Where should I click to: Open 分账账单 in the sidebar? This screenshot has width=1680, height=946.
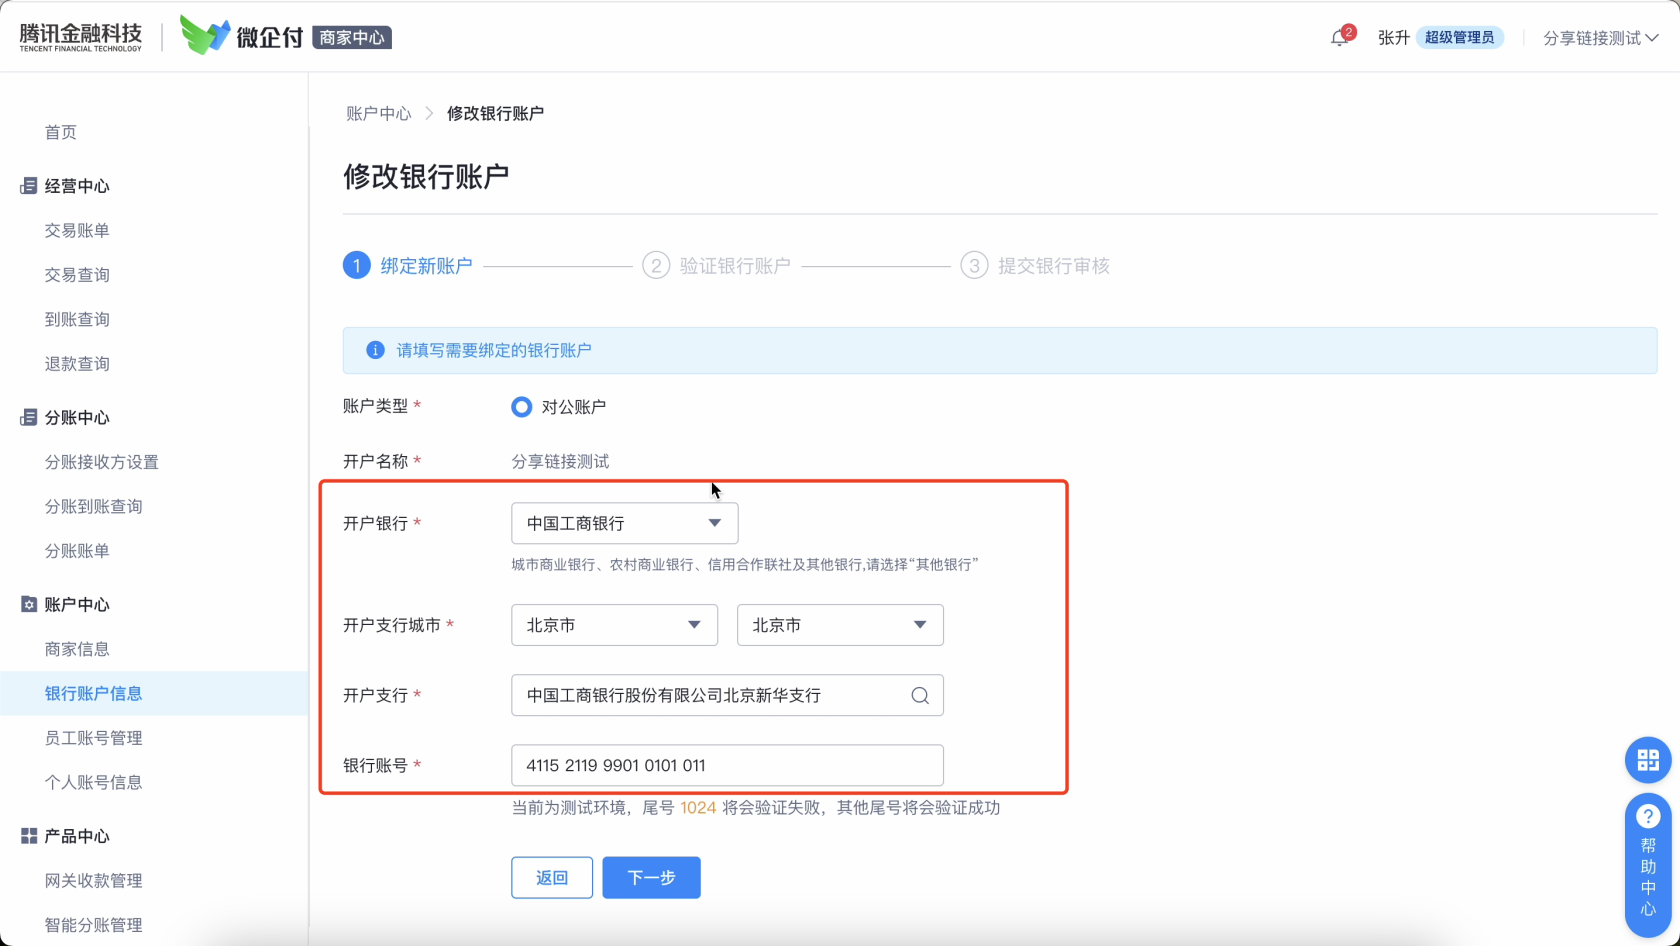point(77,551)
